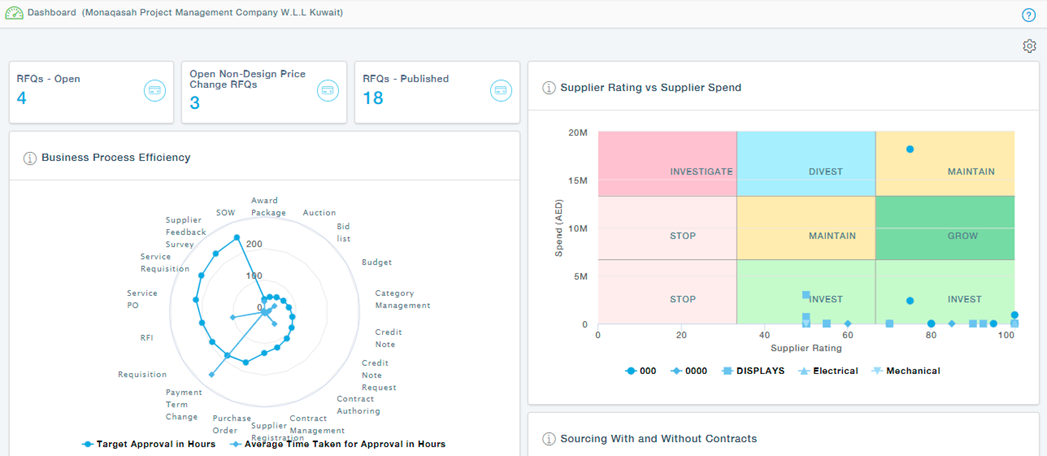
Task: Open the RFQs - Open count of 4
Action: click(22, 98)
